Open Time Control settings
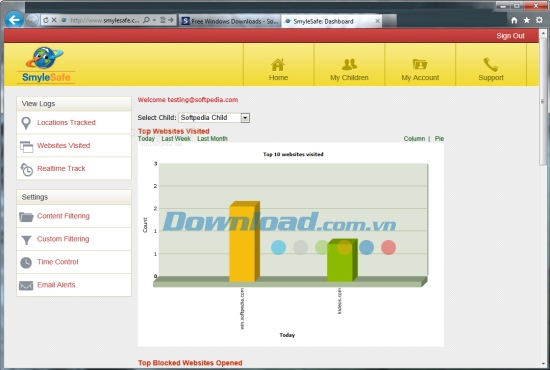This screenshot has height=370, width=550. pyautogui.click(x=58, y=262)
